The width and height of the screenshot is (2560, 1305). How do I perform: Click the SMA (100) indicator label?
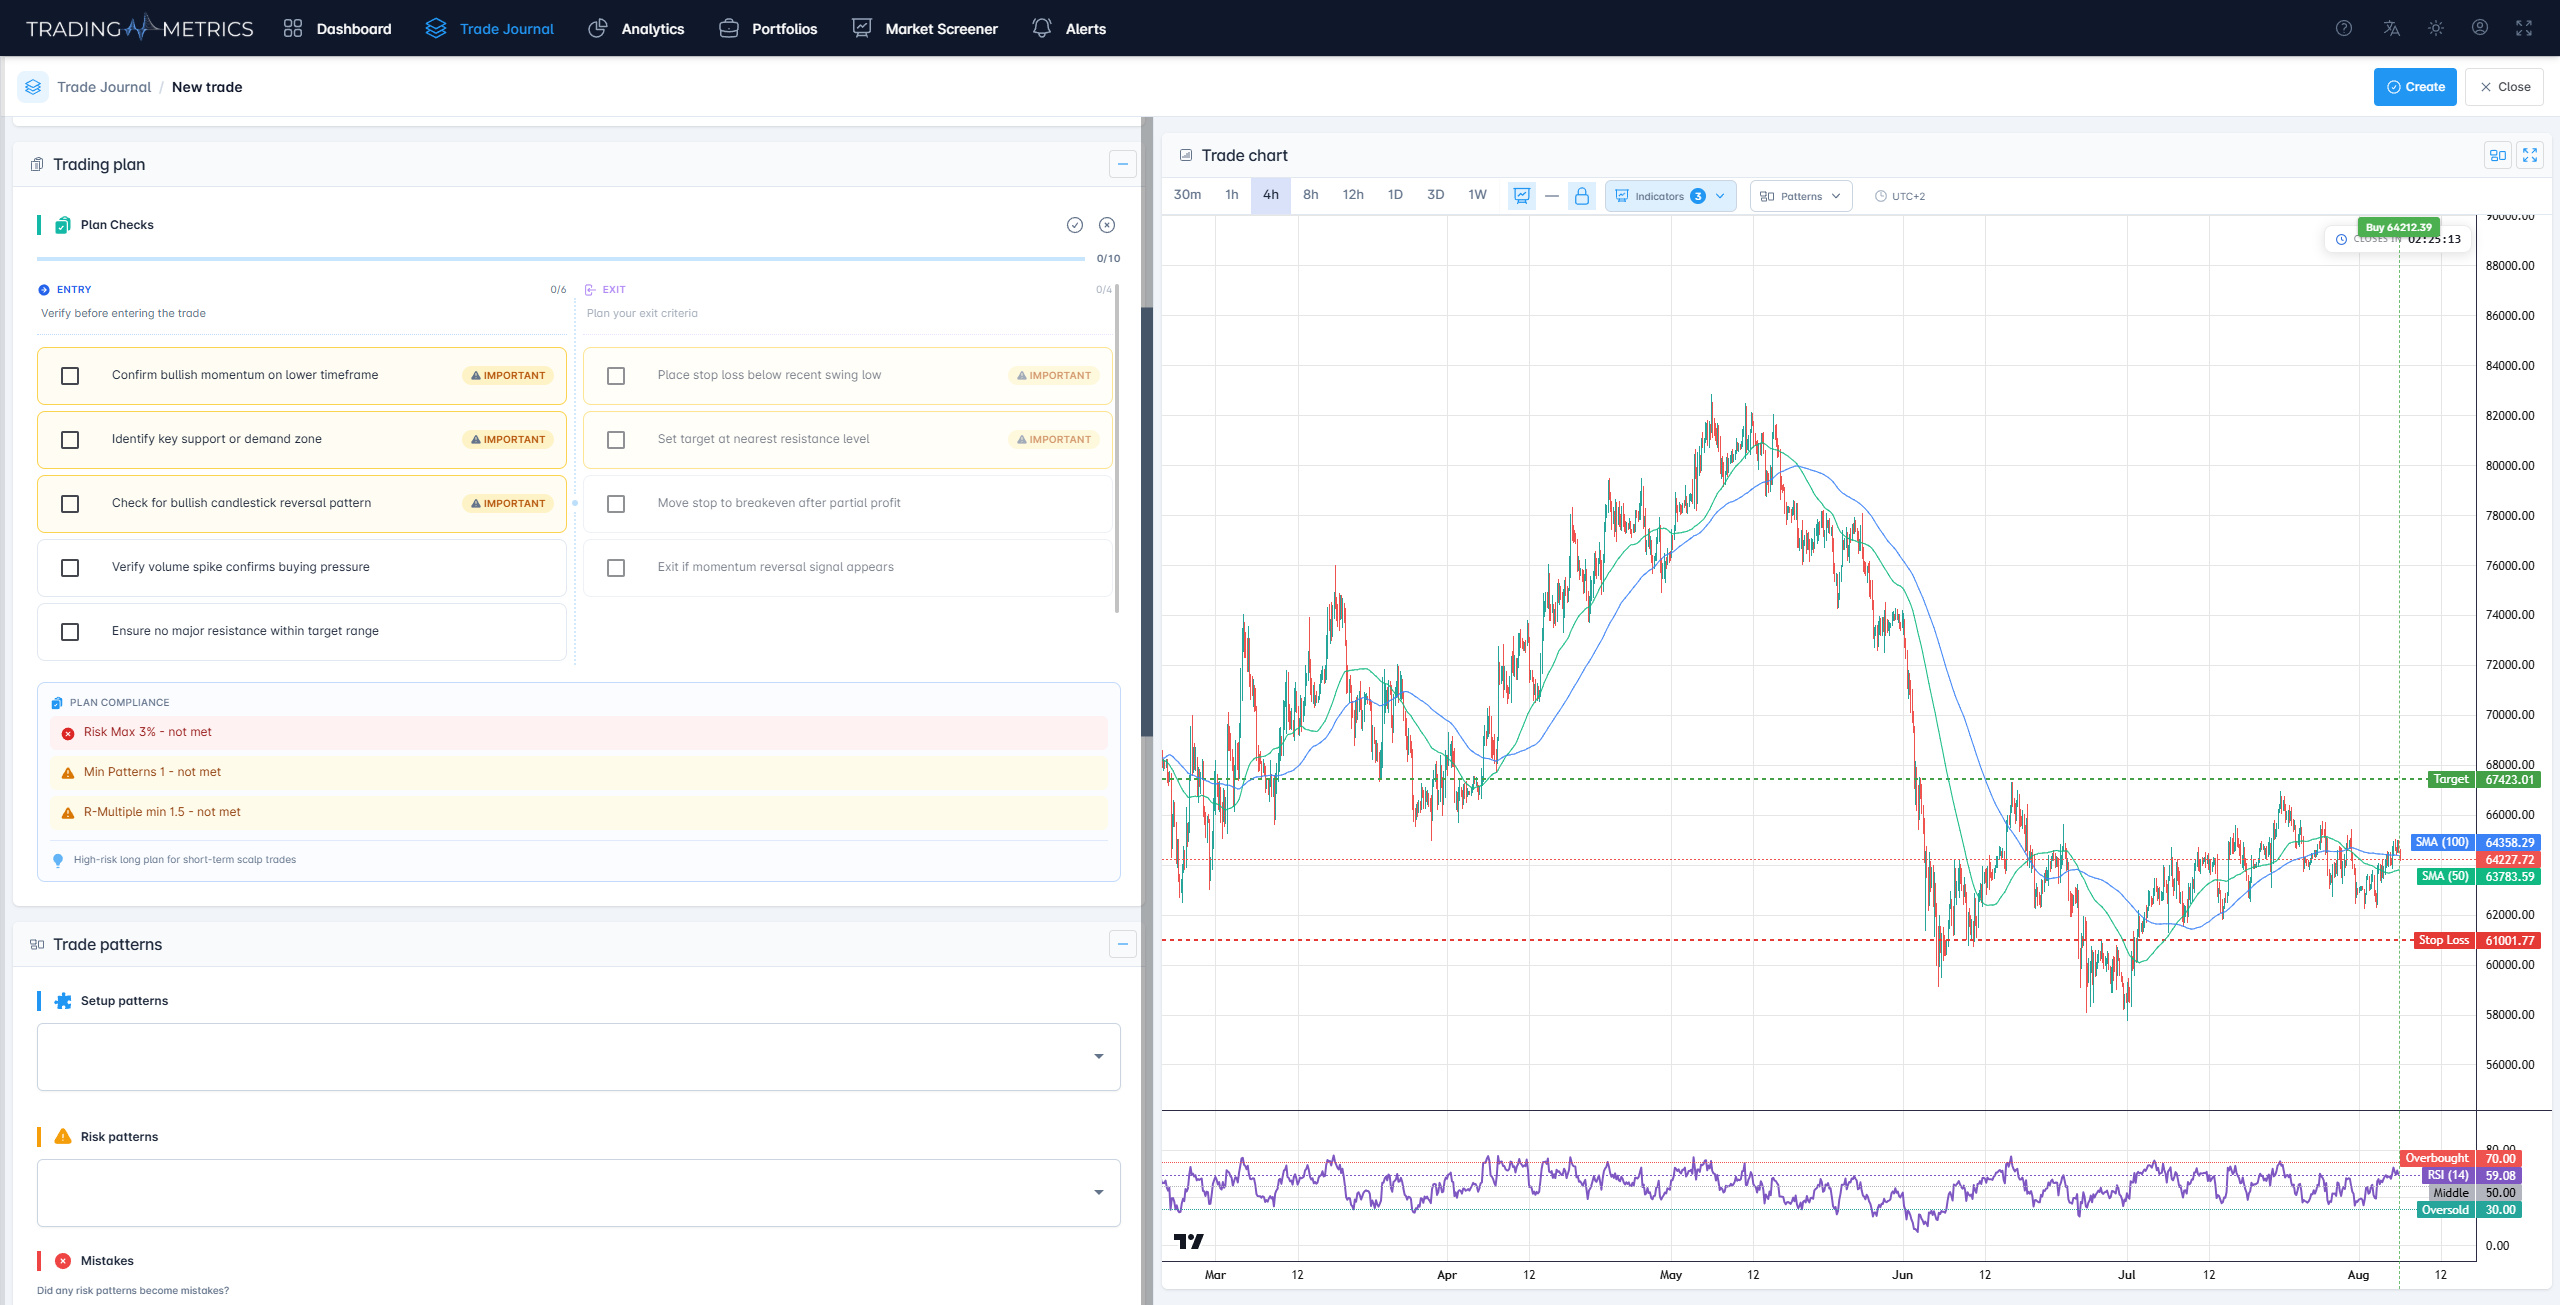pyautogui.click(x=2442, y=842)
